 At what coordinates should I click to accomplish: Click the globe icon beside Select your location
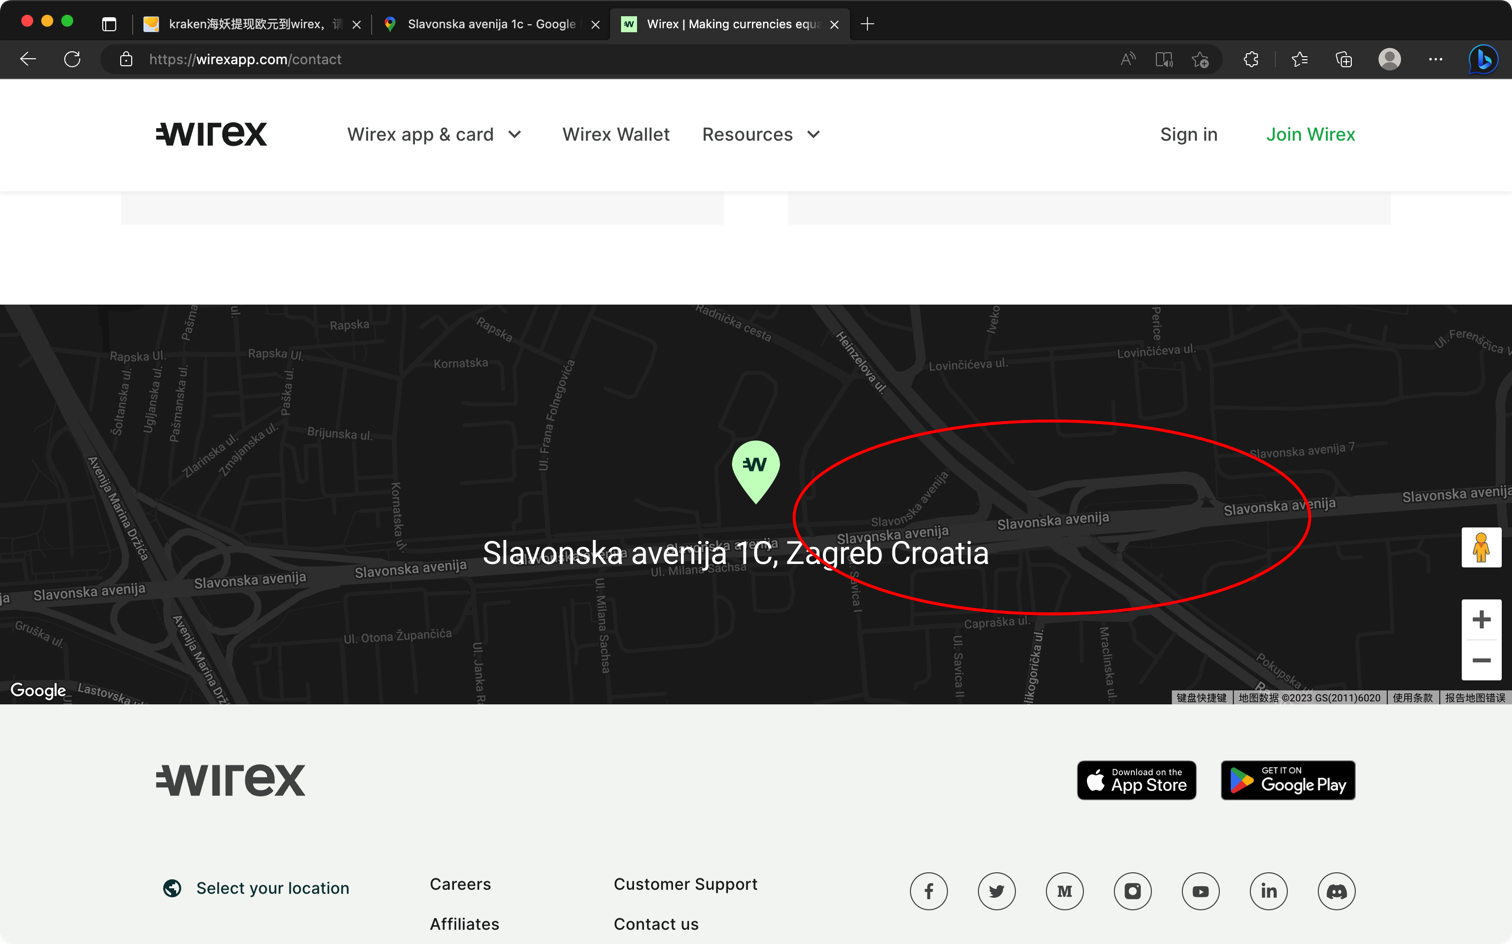click(x=172, y=888)
